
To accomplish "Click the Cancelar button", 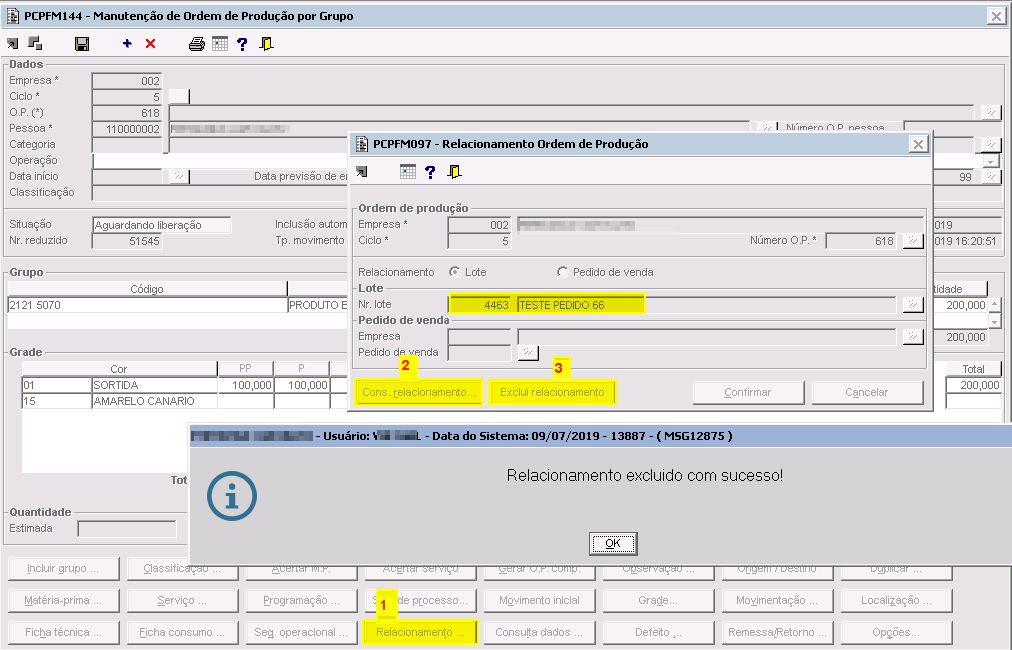I will 867,392.
